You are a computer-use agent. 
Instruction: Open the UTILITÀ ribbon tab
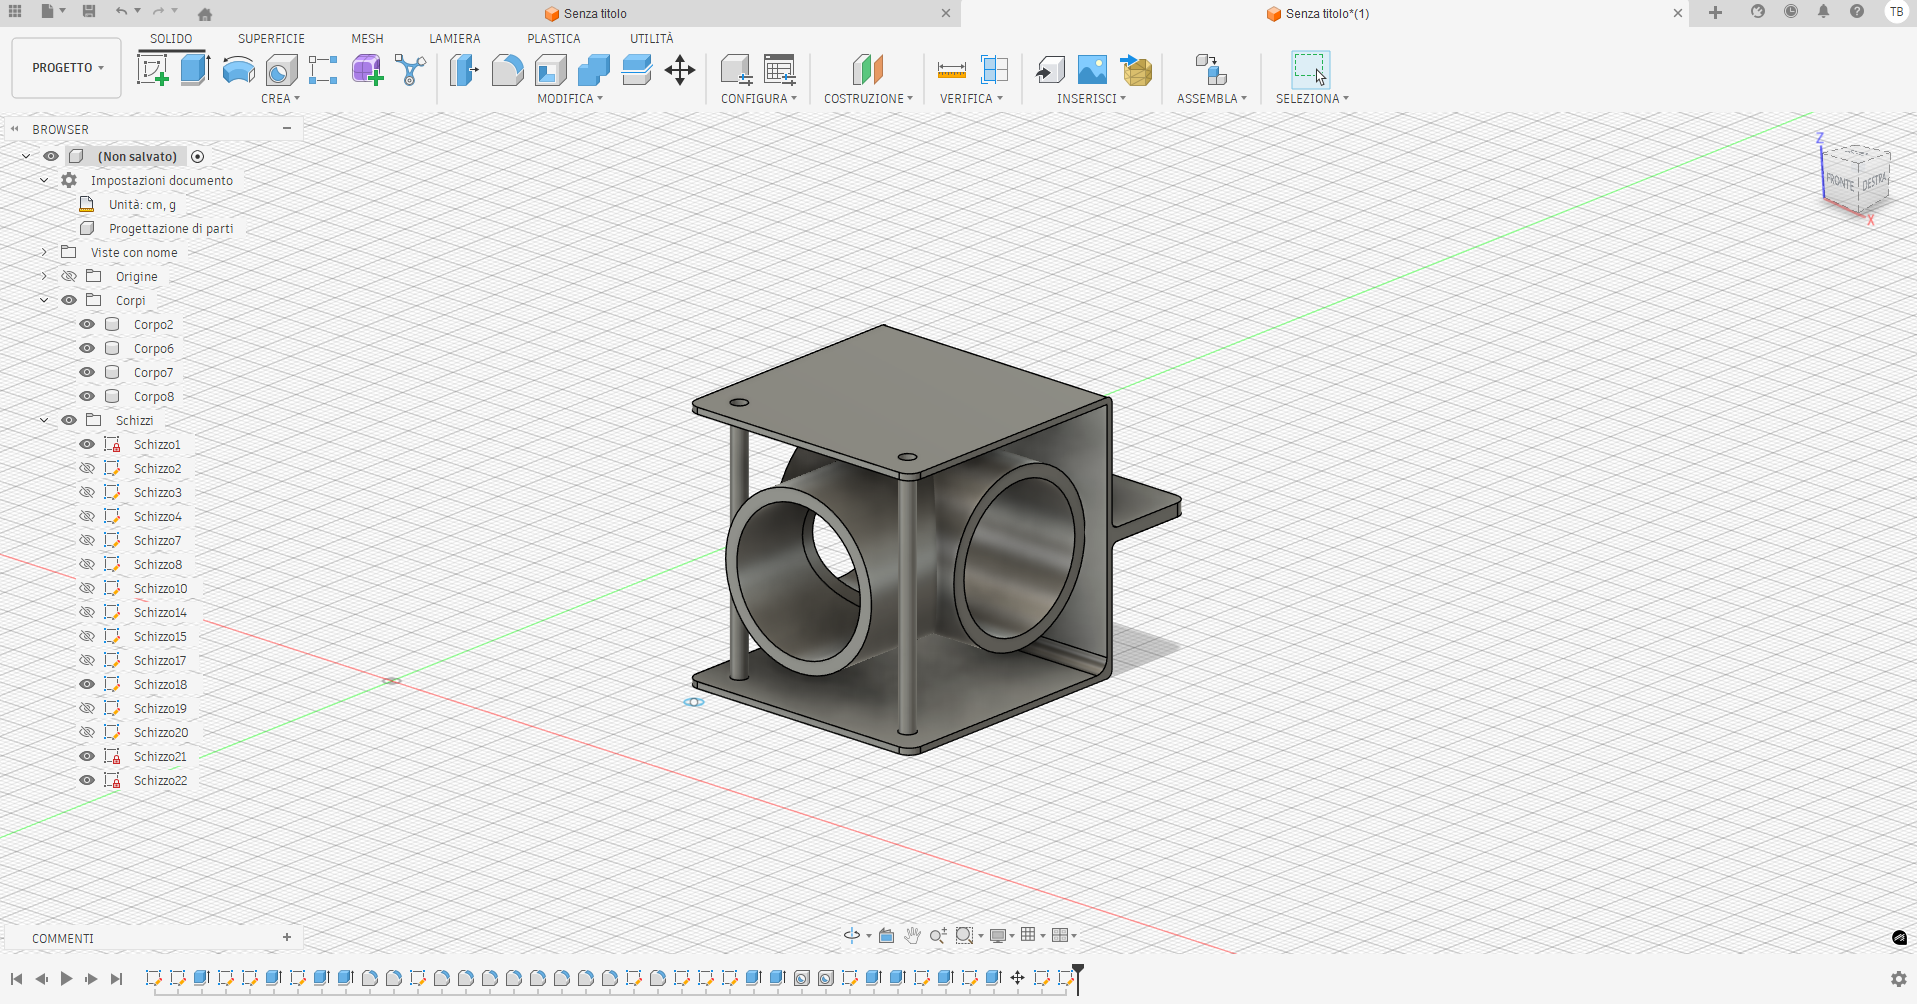click(x=652, y=39)
